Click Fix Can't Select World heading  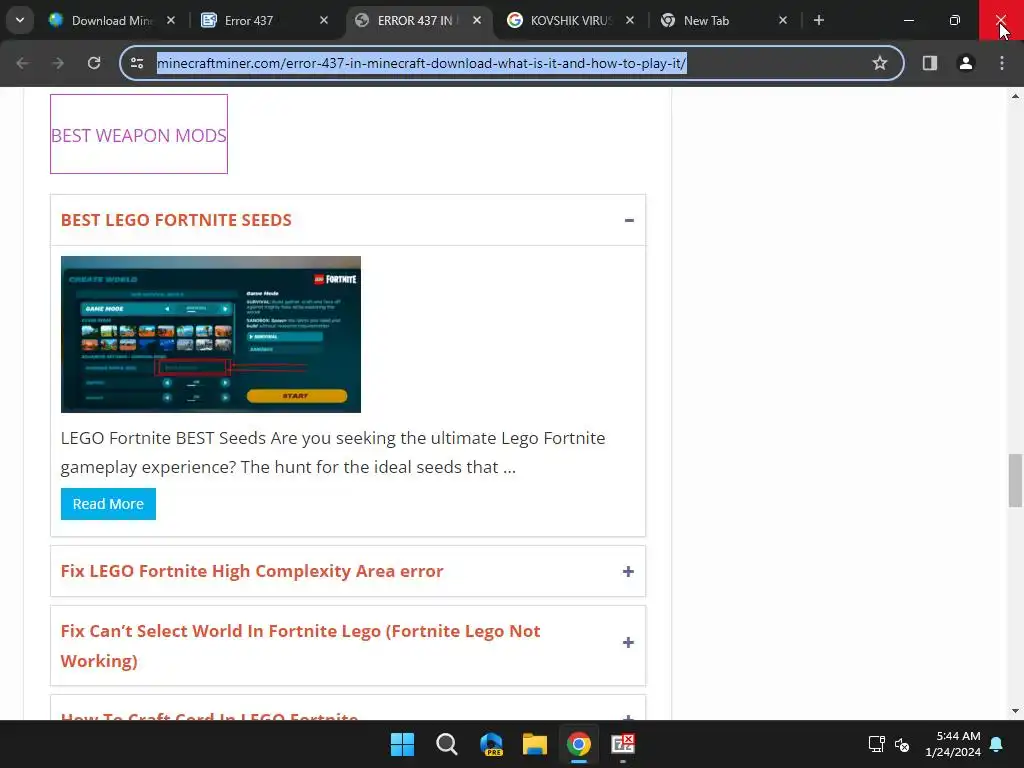(300, 646)
